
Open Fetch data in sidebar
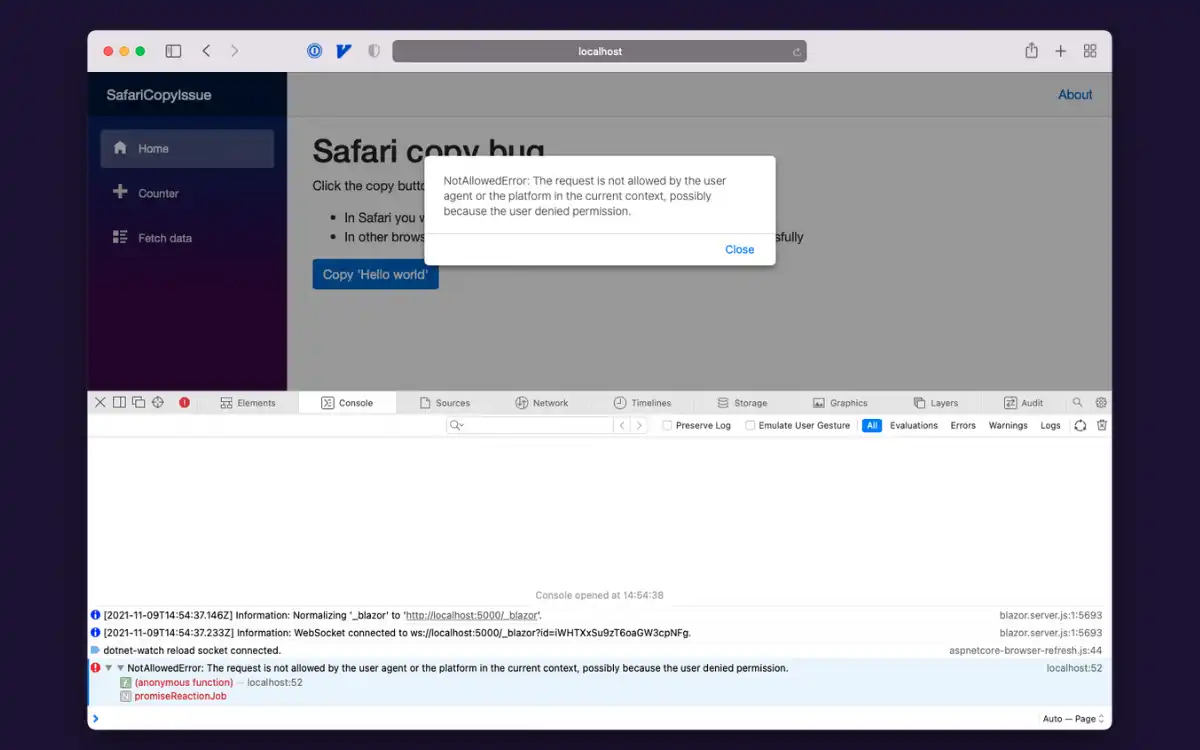pyautogui.click(x=187, y=238)
